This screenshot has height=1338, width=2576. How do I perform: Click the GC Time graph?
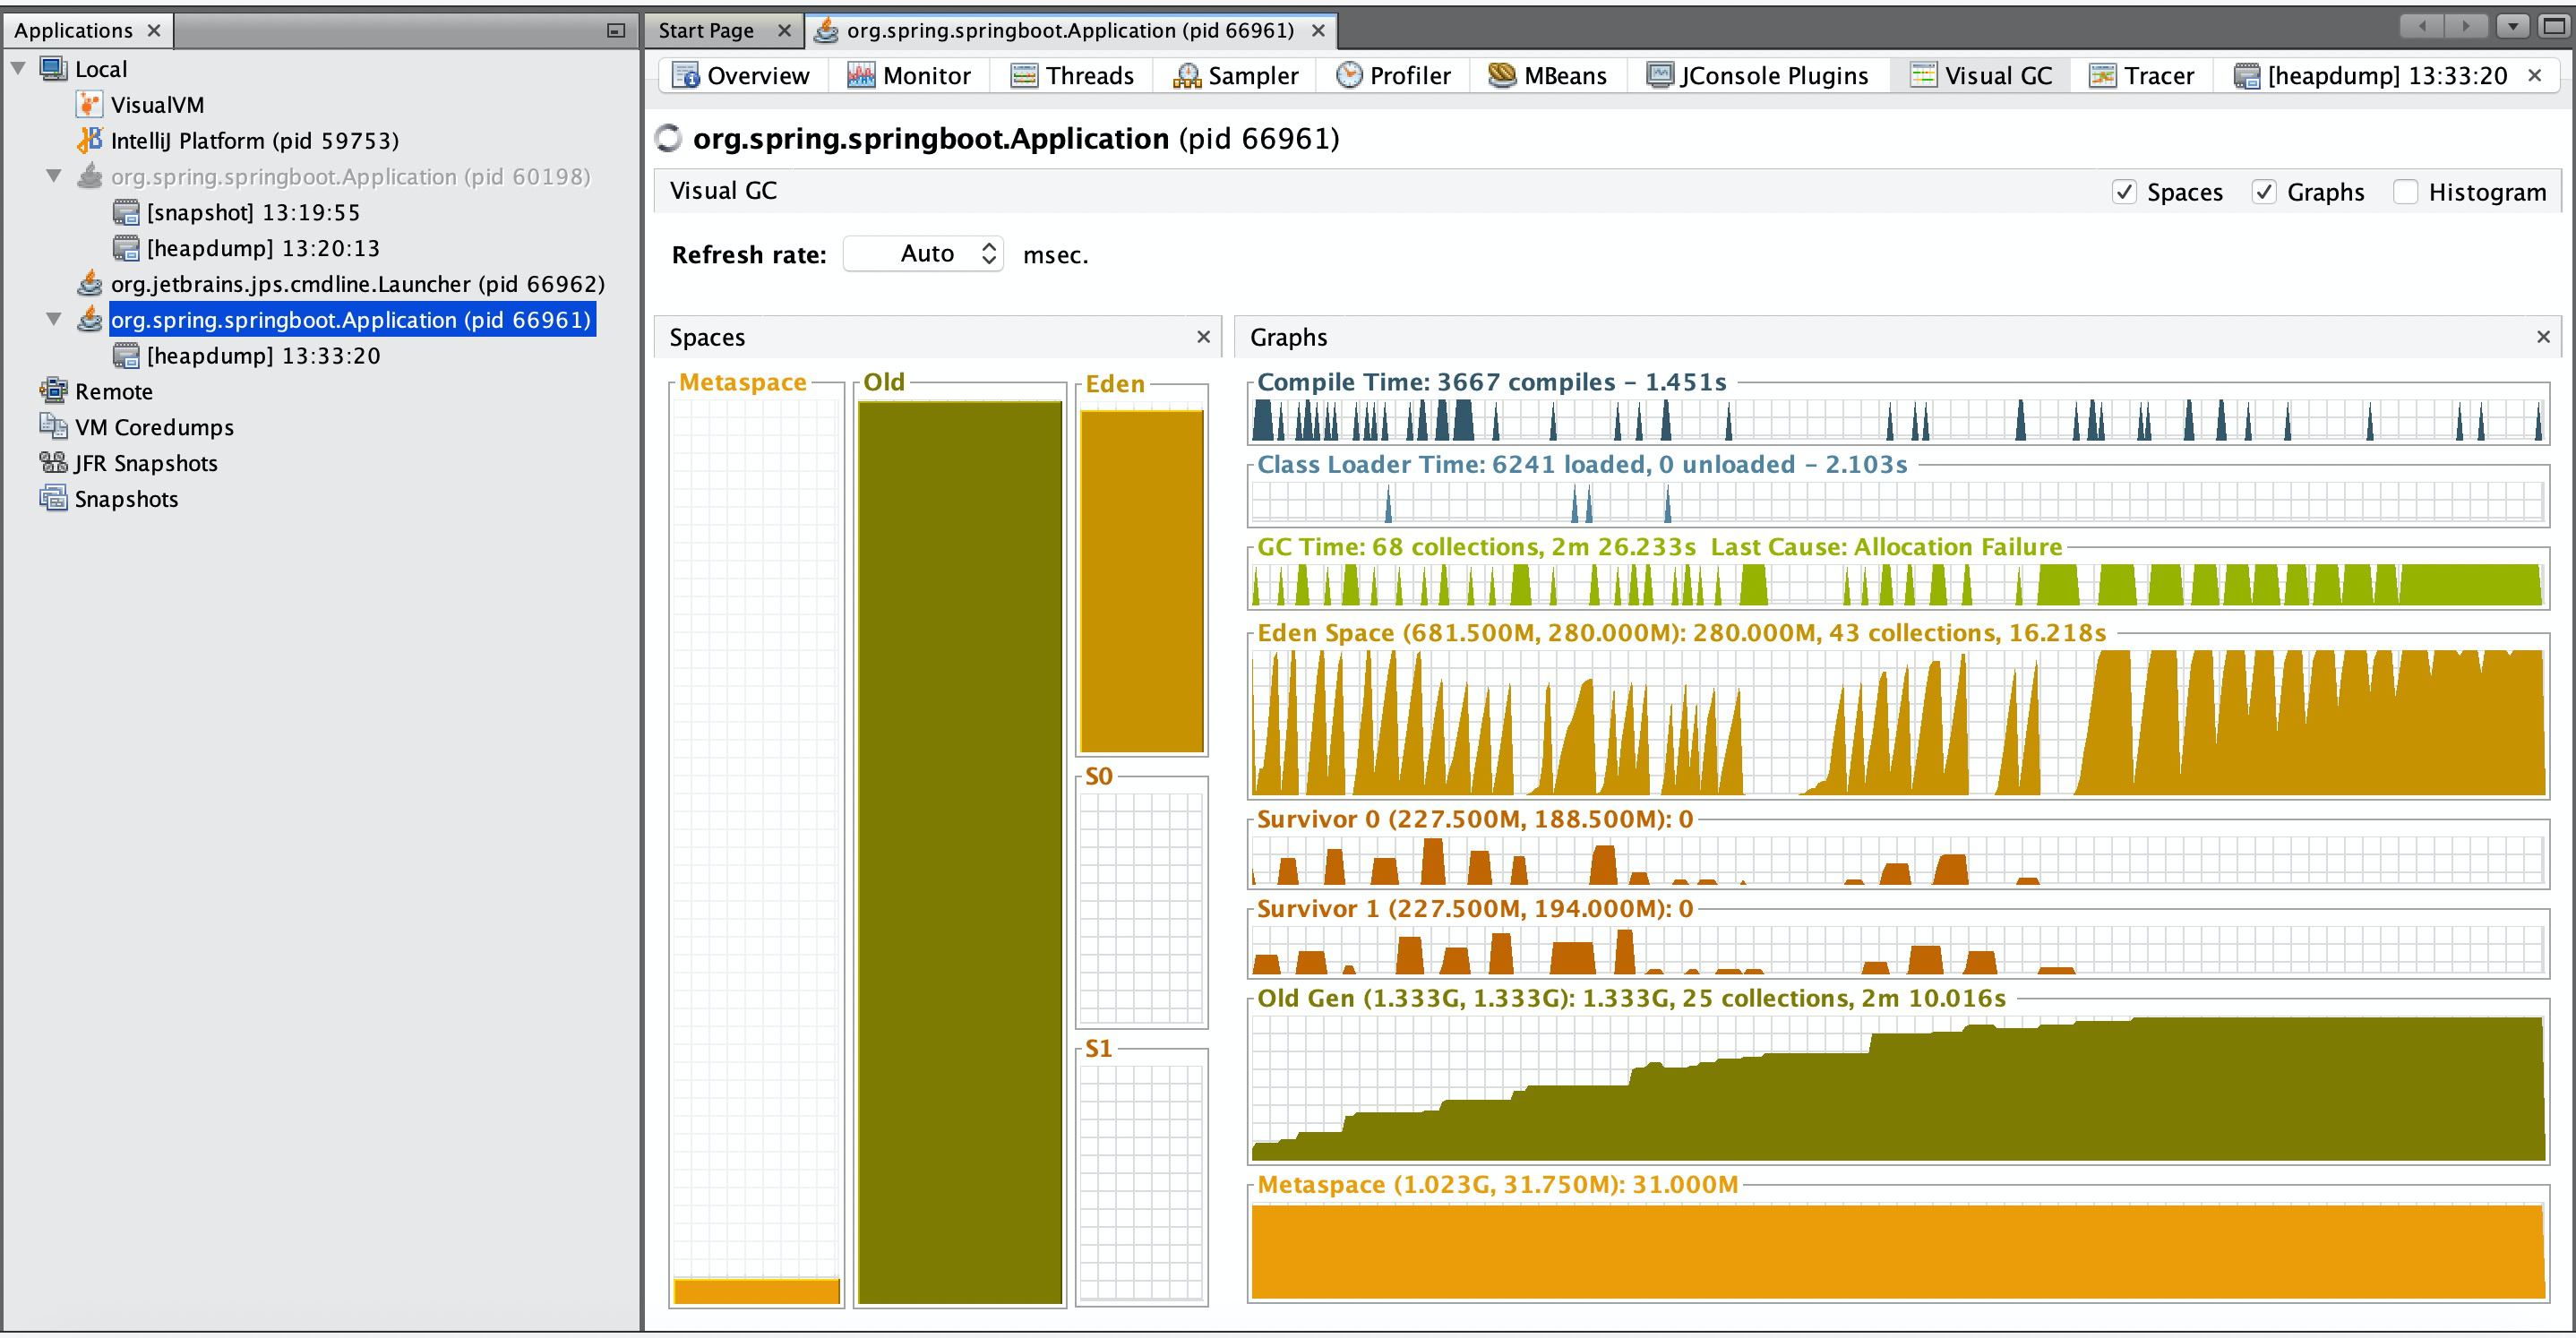pos(1897,584)
